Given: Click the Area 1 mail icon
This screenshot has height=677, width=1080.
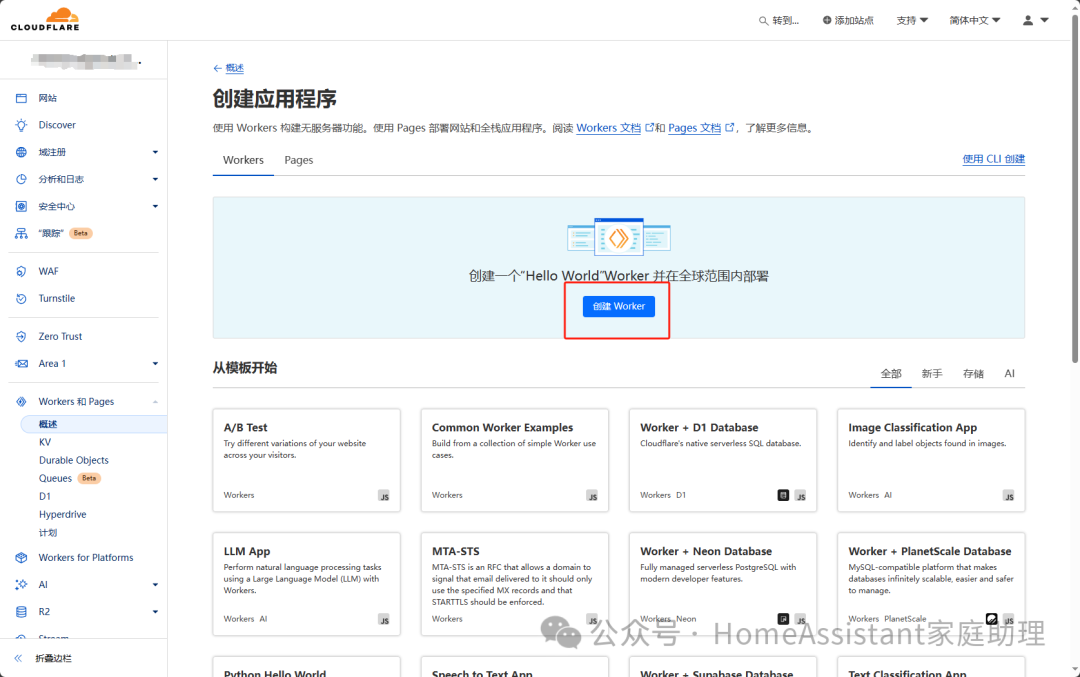Looking at the screenshot, I should [21, 364].
